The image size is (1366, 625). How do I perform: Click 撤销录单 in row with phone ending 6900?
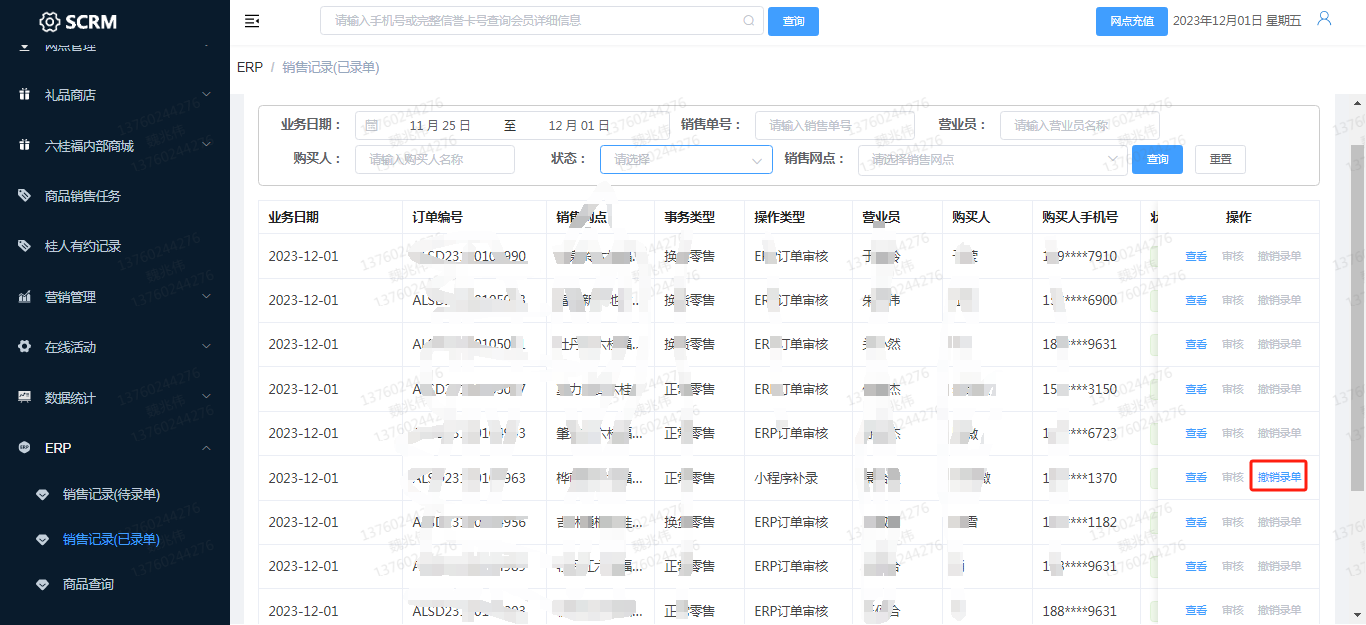(1279, 300)
